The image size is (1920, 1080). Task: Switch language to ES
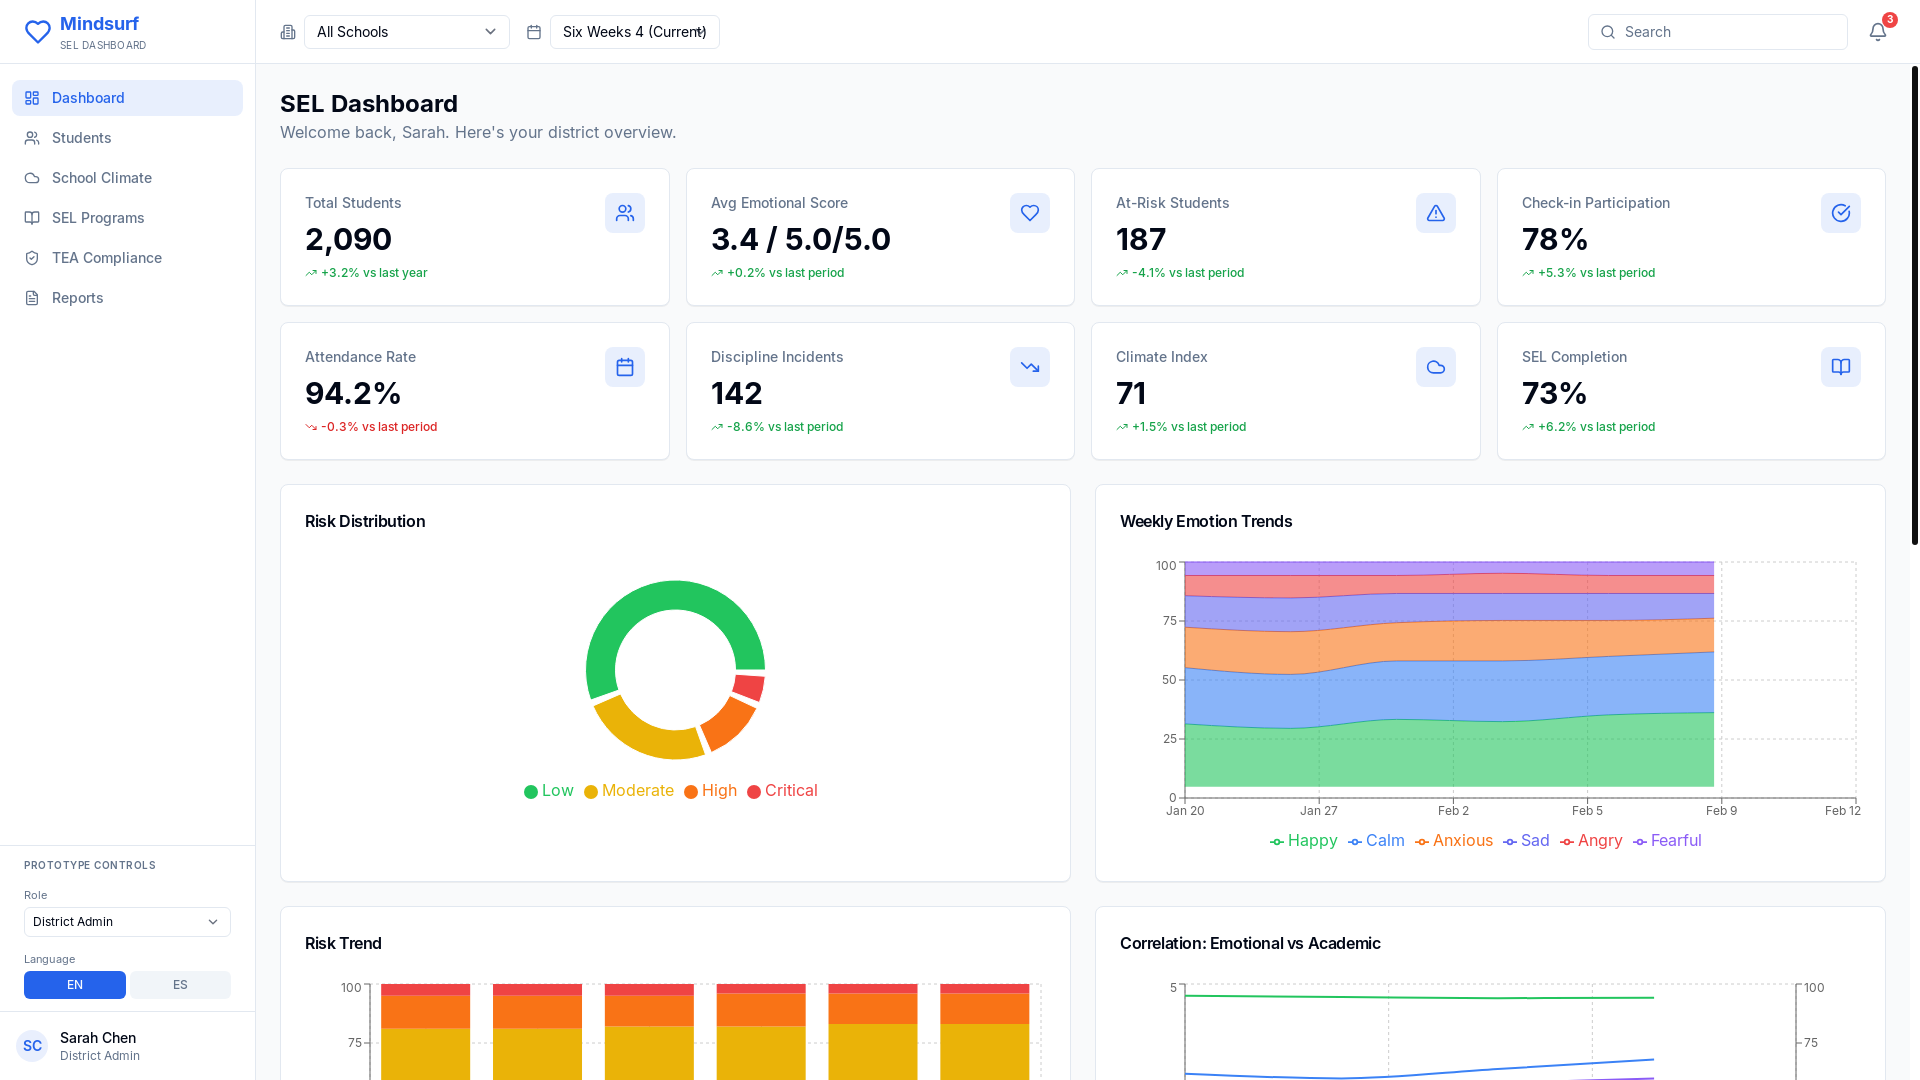point(180,985)
